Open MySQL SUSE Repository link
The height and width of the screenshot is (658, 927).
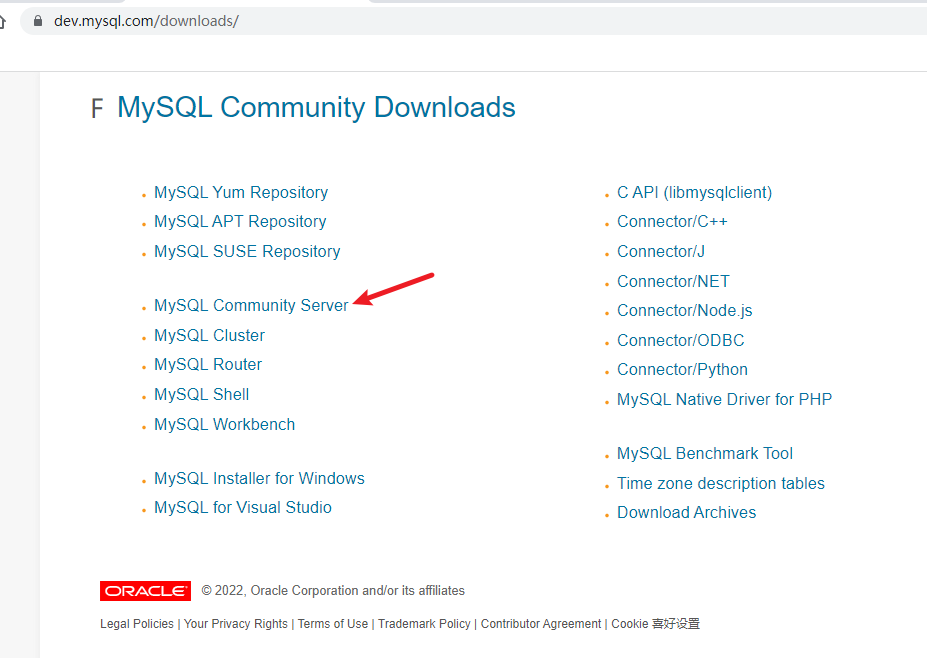247,251
